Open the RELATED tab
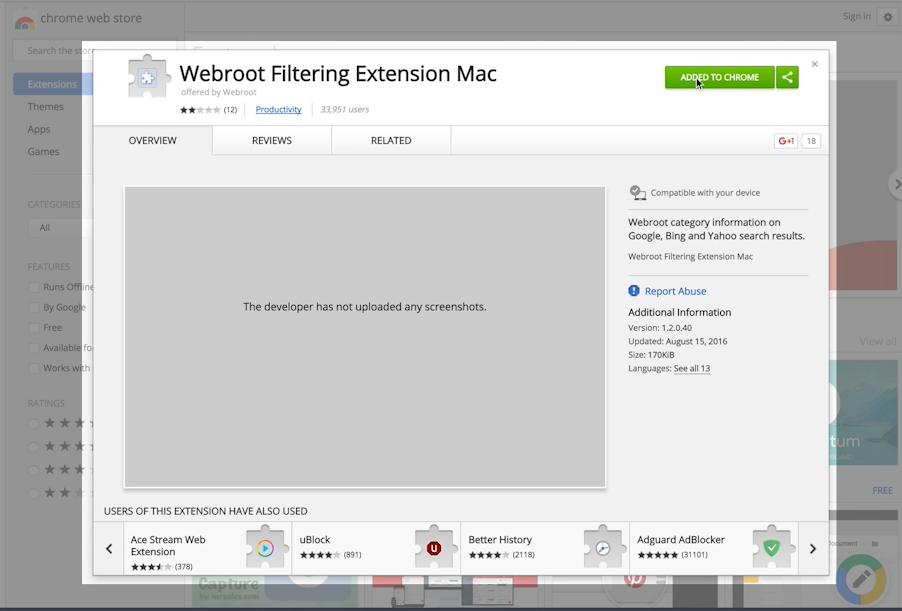The height and width of the screenshot is (611, 902). 391,140
